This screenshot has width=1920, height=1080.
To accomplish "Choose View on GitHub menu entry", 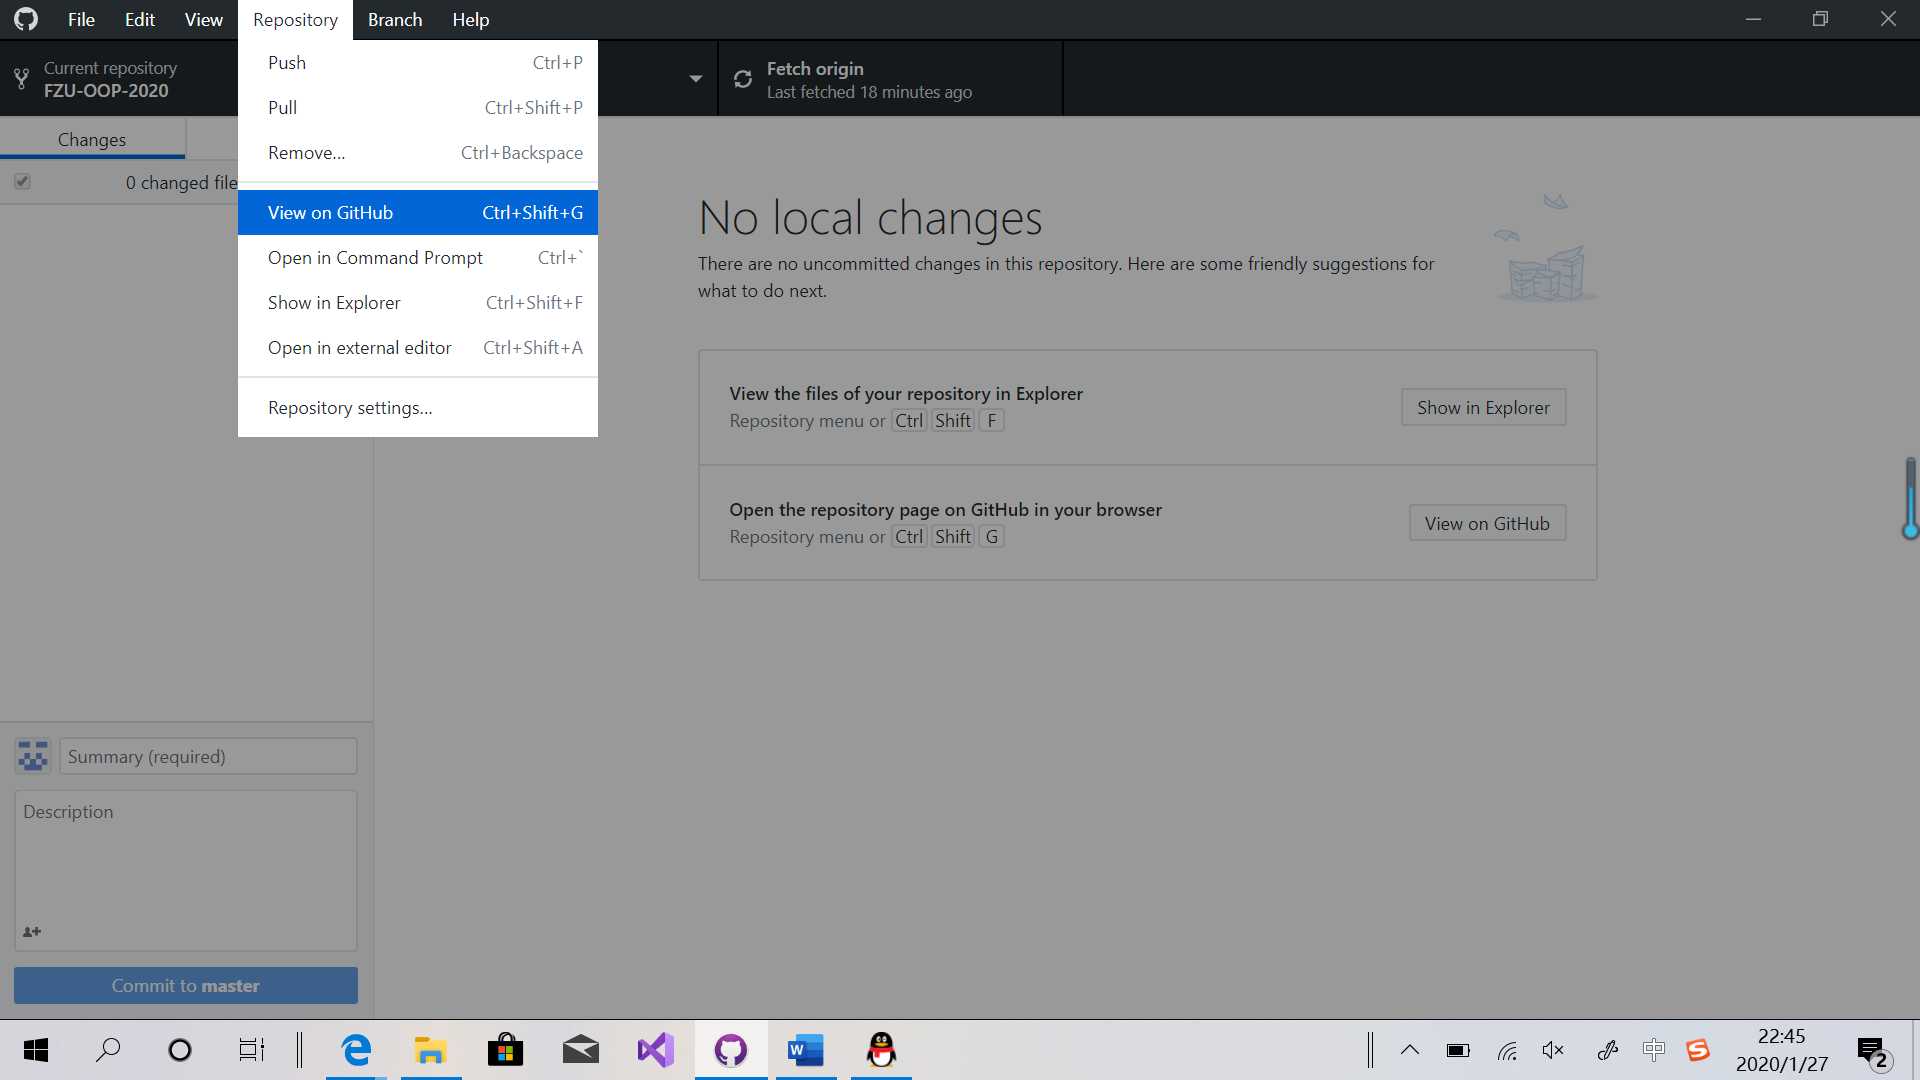I will (x=418, y=213).
